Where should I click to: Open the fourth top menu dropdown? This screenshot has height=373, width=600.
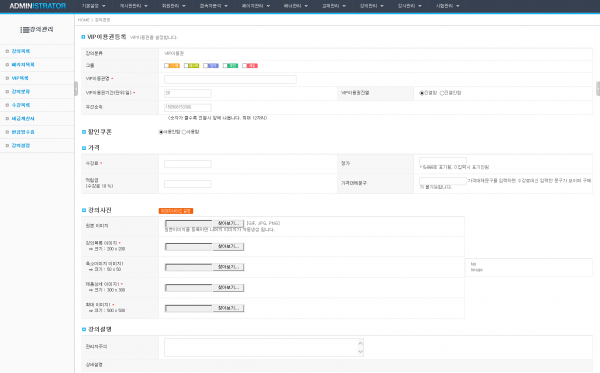(214, 6)
